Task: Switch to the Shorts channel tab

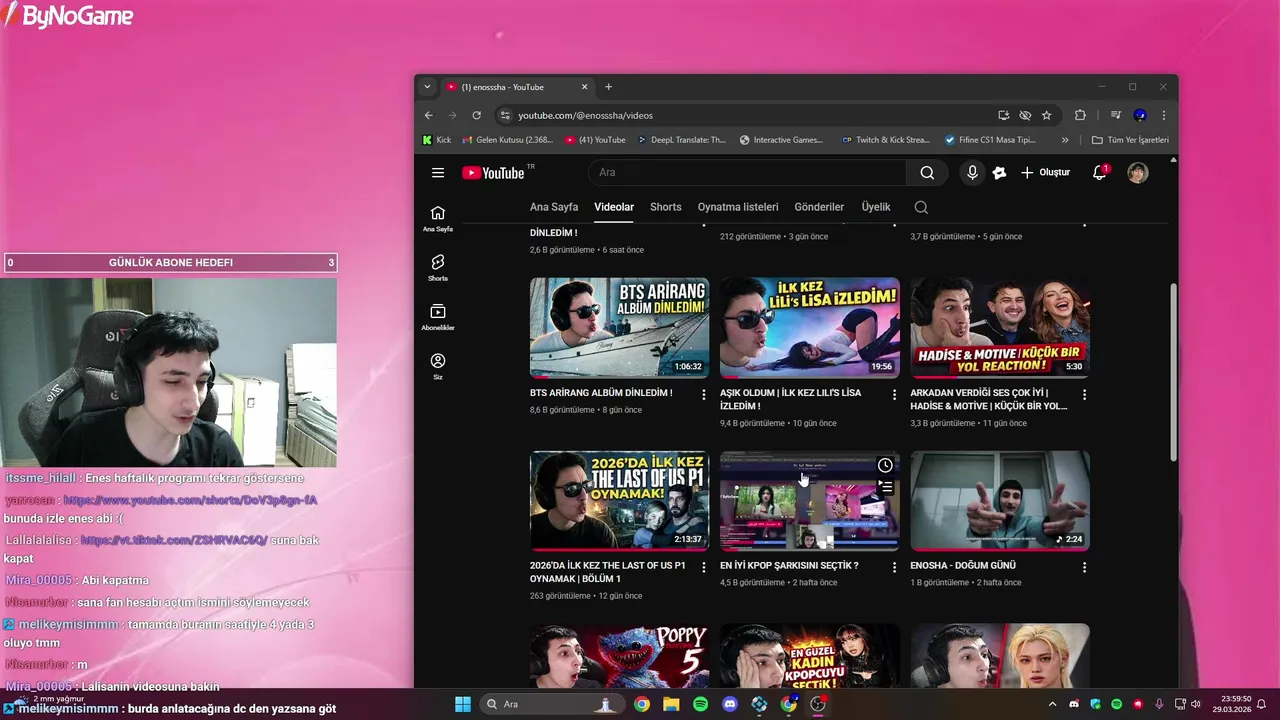Action: [665, 207]
